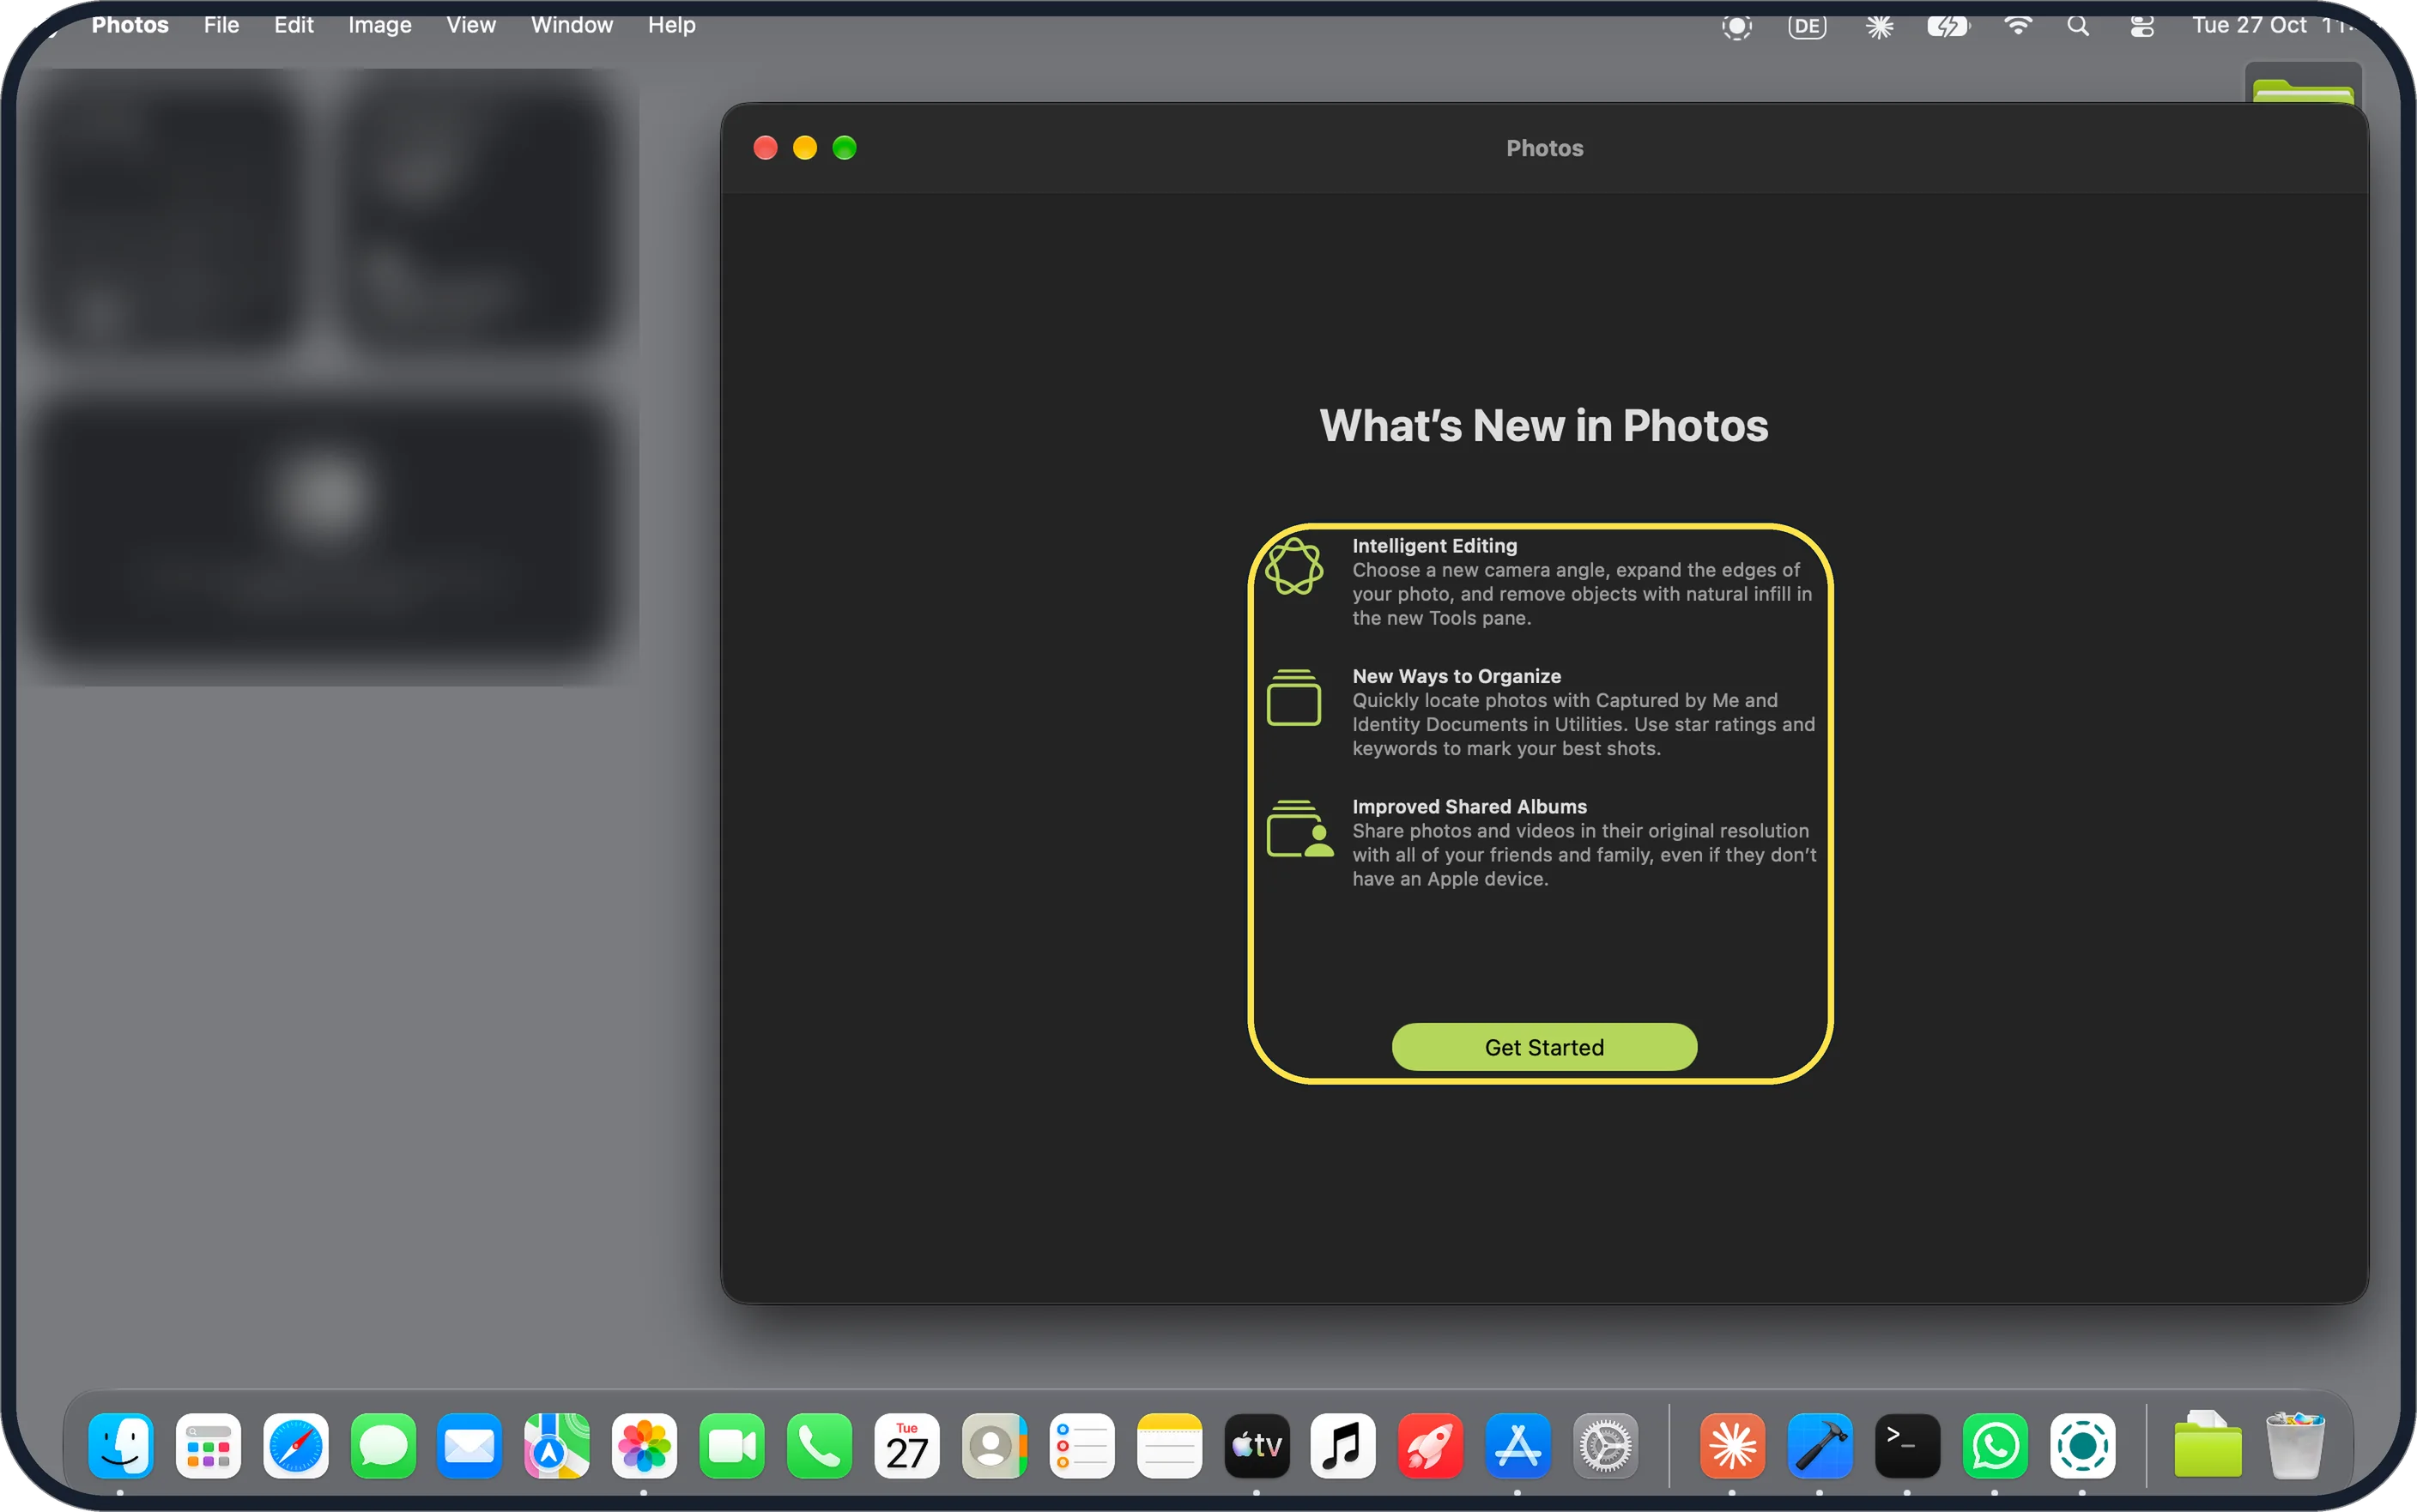The height and width of the screenshot is (1512, 2417).
Task: Click the Improved Shared Albums icon
Action: coord(1299,828)
